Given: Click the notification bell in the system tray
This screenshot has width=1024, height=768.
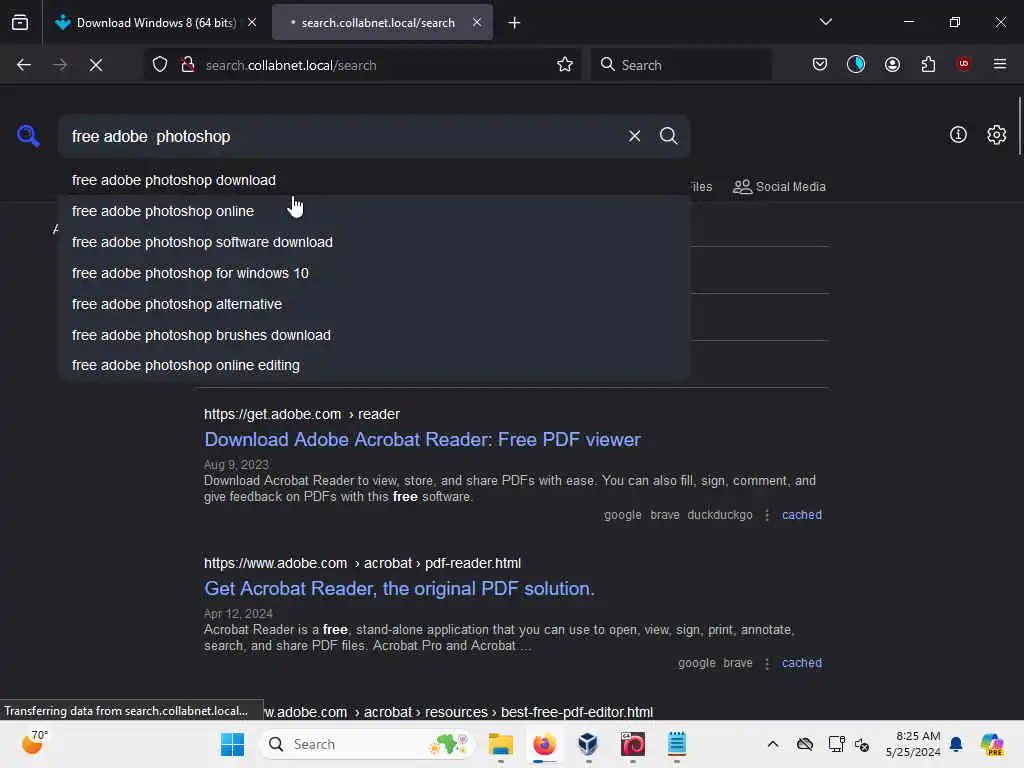Looking at the screenshot, I should point(956,744).
